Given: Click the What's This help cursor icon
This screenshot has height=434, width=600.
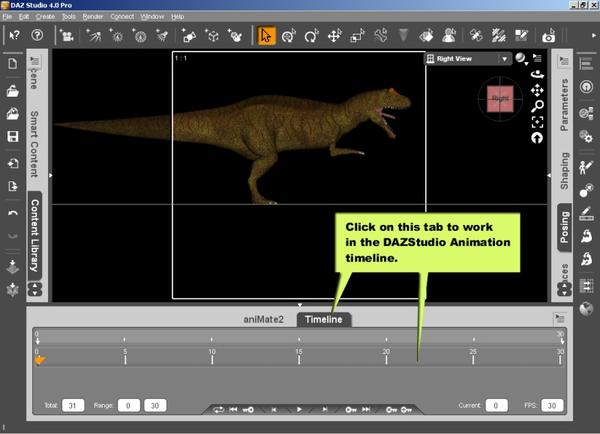Looking at the screenshot, I should tap(15, 36).
